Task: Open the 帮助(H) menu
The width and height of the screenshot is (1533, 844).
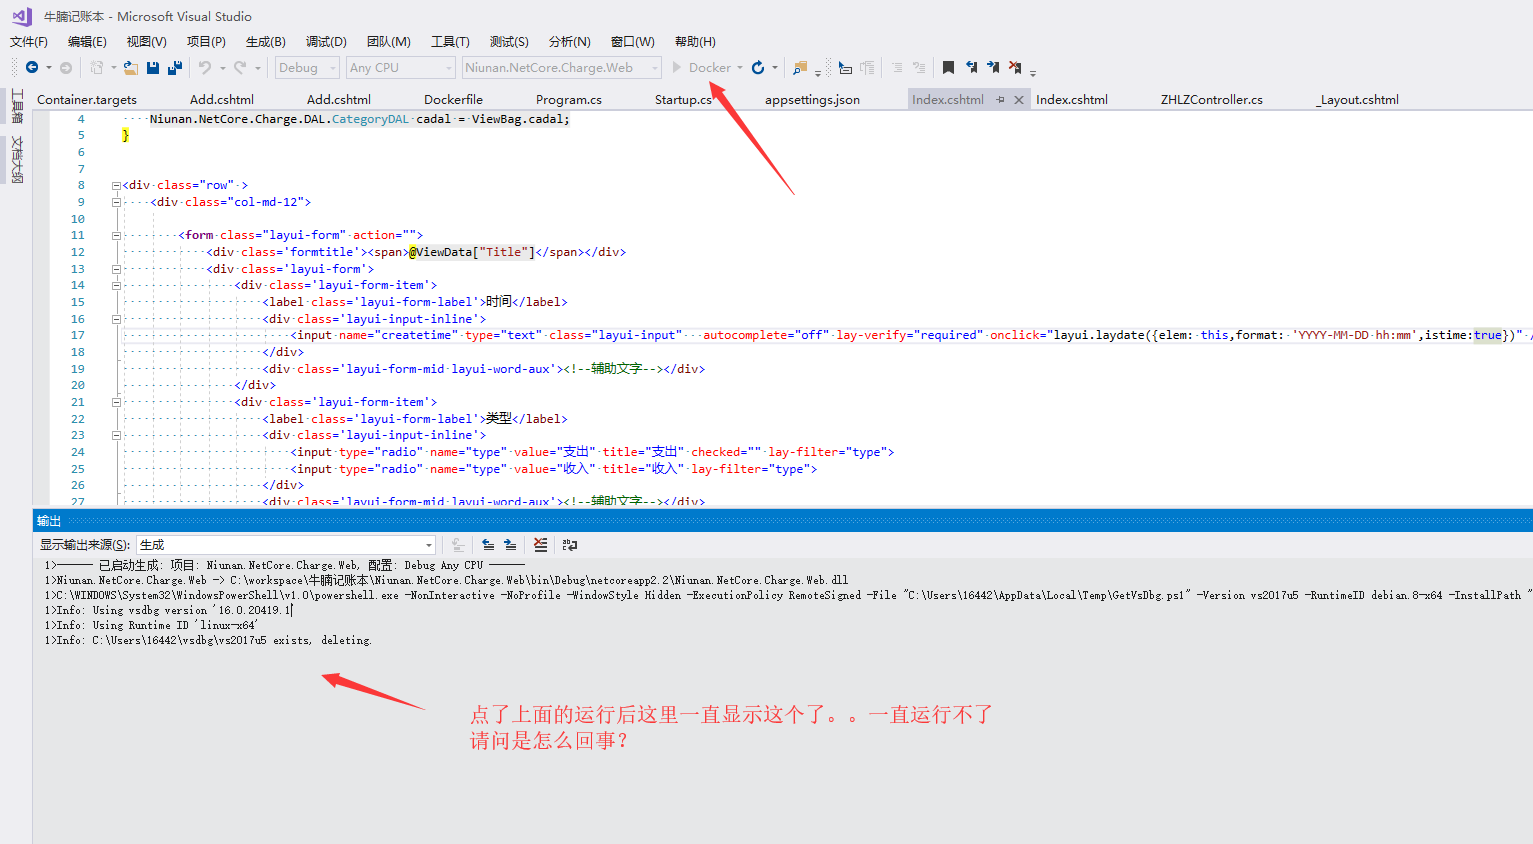Action: (695, 41)
